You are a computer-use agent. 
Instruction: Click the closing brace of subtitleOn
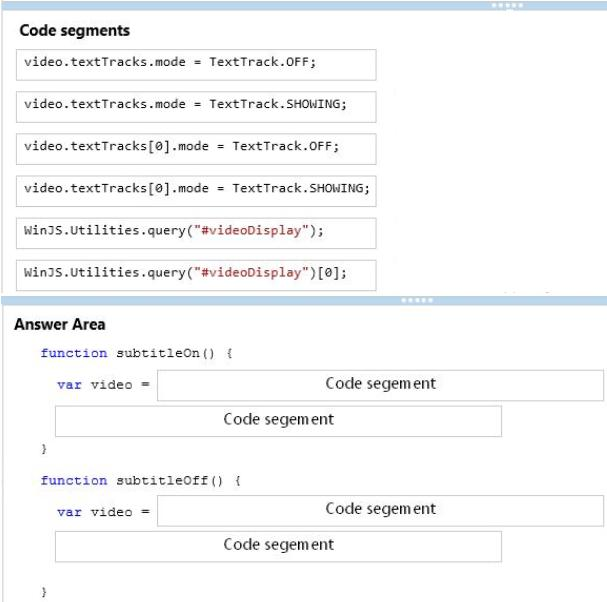tap(44, 449)
